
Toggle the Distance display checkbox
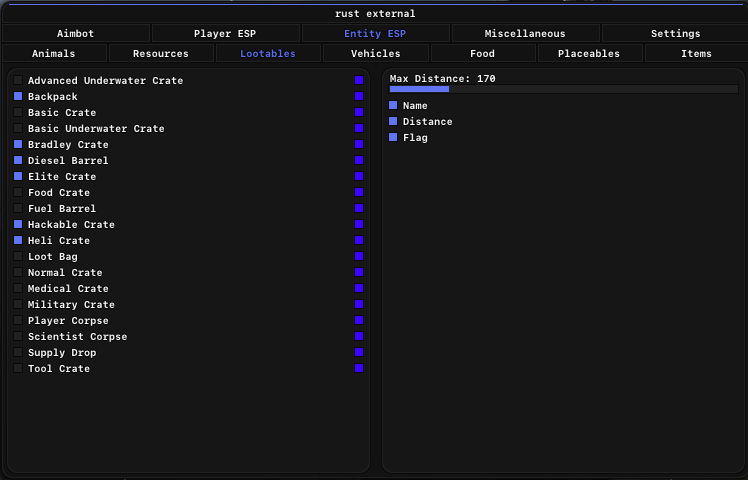pos(393,121)
